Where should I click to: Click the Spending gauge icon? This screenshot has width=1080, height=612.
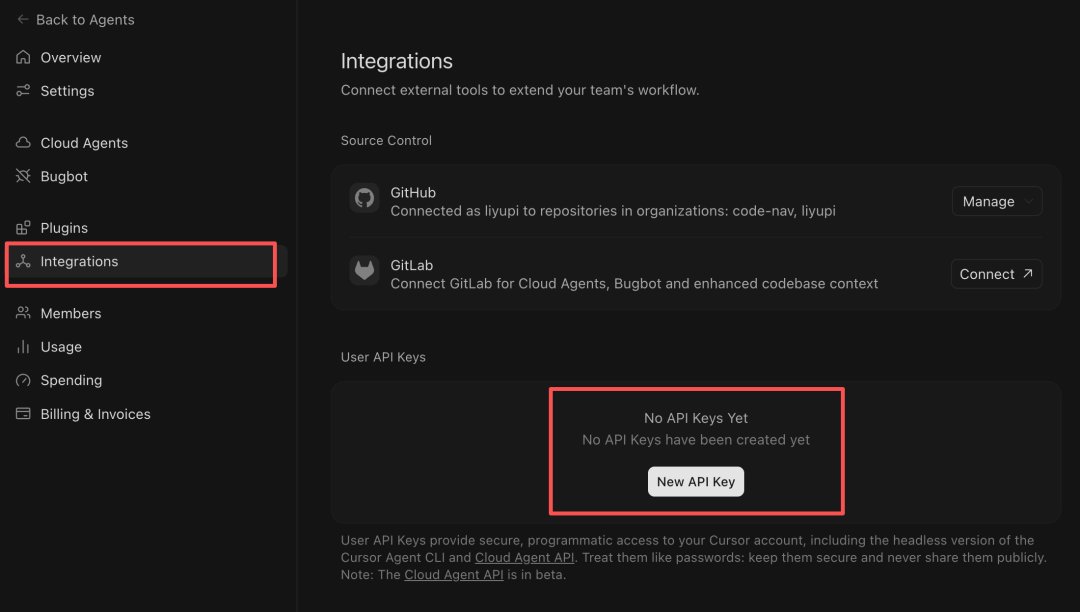(23, 380)
